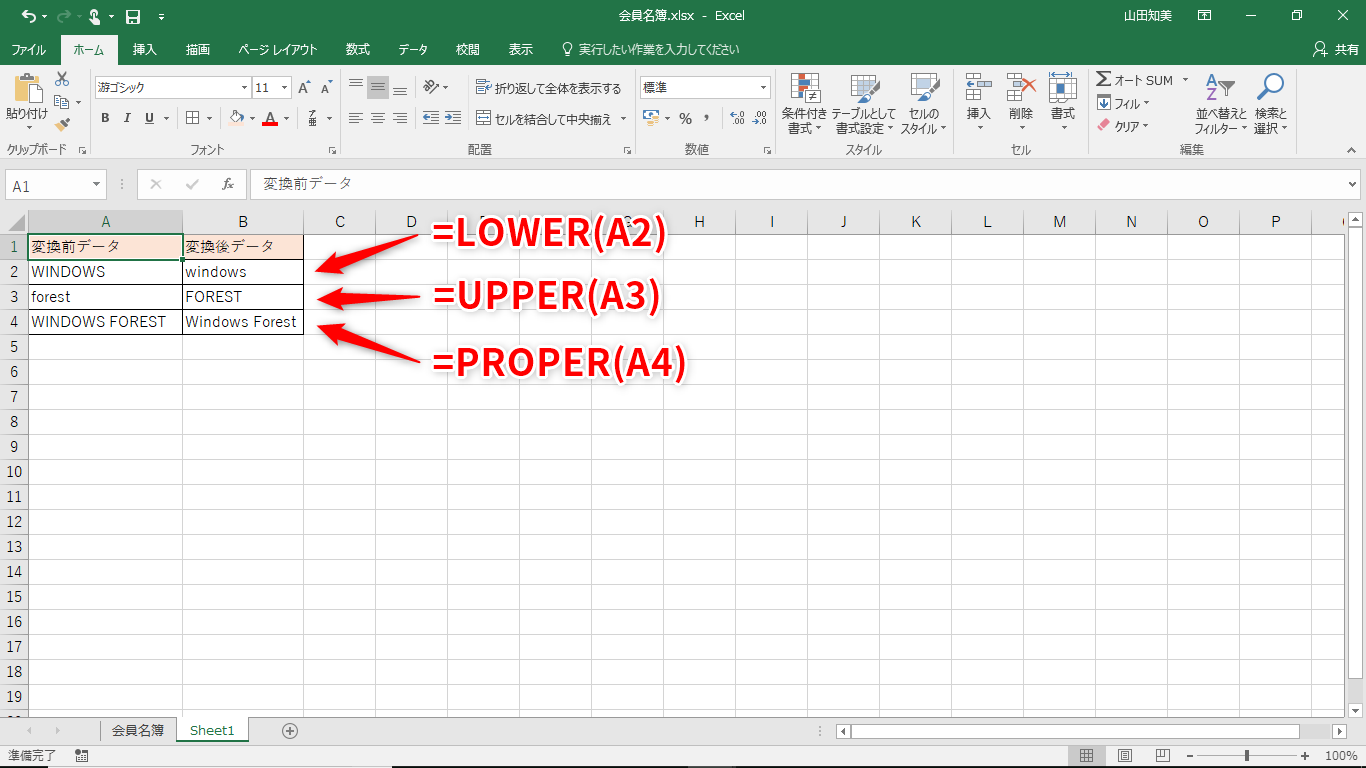Click the Undo arrow in Quick Access toolbar

coord(28,16)
